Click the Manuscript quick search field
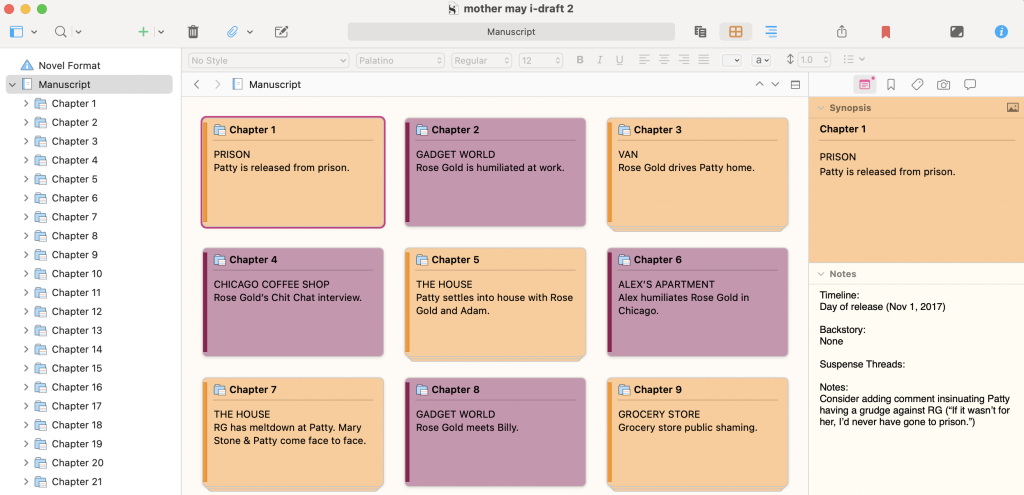1024x495 pixels. point(511,31)
